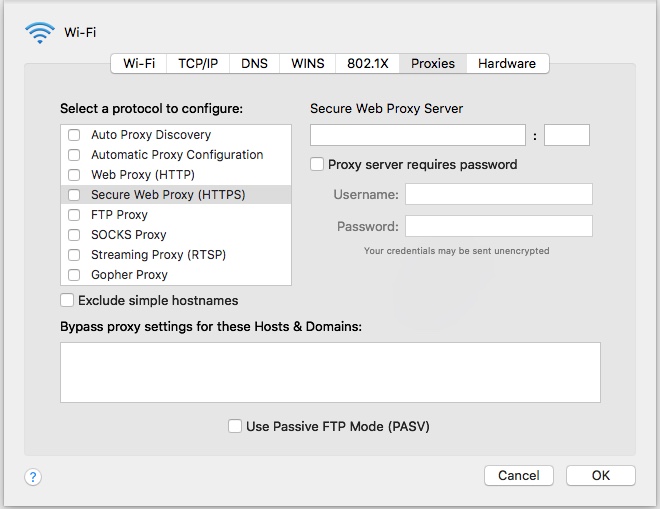Image resolution: width=660 pixels, height=509 pixels.
Task: Check the Web Proxy (HTTP) protocol box
Action: coord(74,175)
